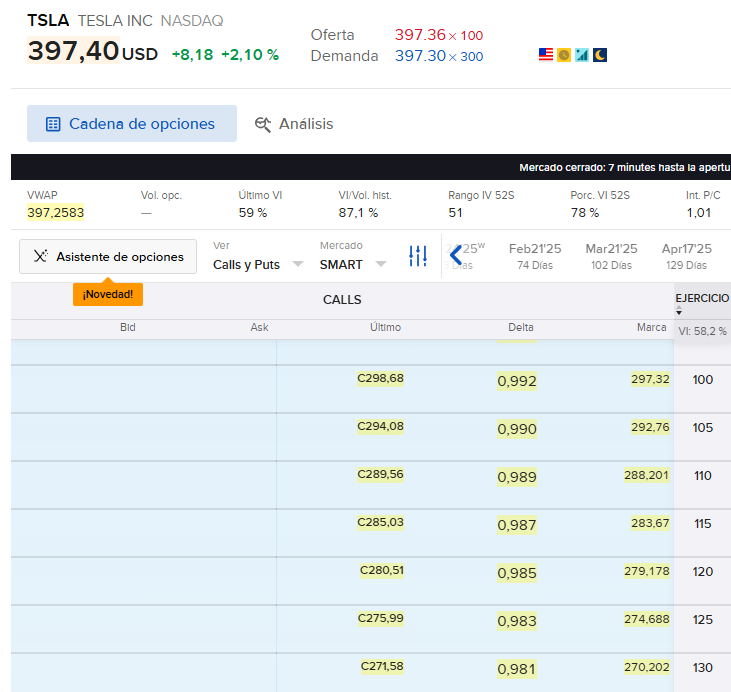Viewport: 731px width, 692px height.
Task: Click the Delta column header
Action: point(521,327)
